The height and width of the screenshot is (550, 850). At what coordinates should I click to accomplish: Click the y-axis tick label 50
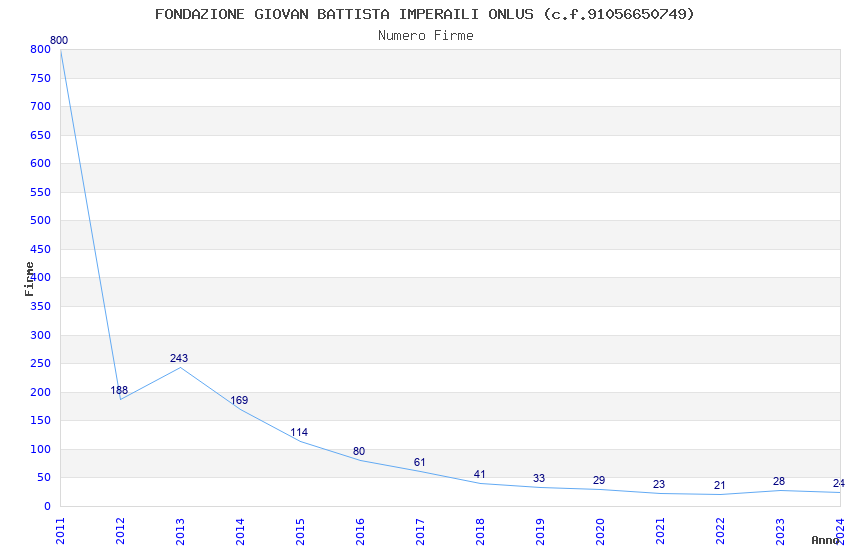point(44,477)
